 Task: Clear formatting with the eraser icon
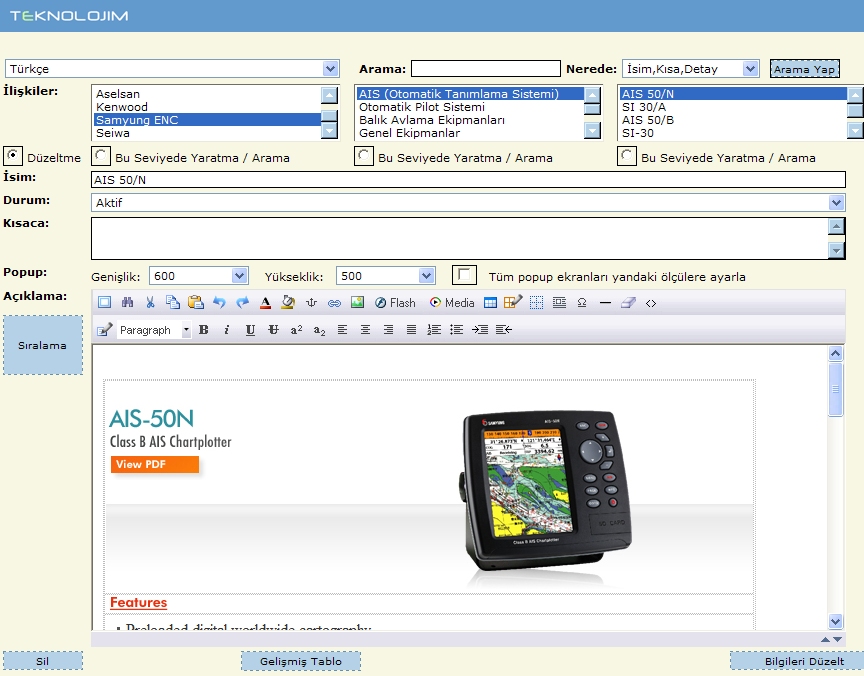[x=628, y=302]
